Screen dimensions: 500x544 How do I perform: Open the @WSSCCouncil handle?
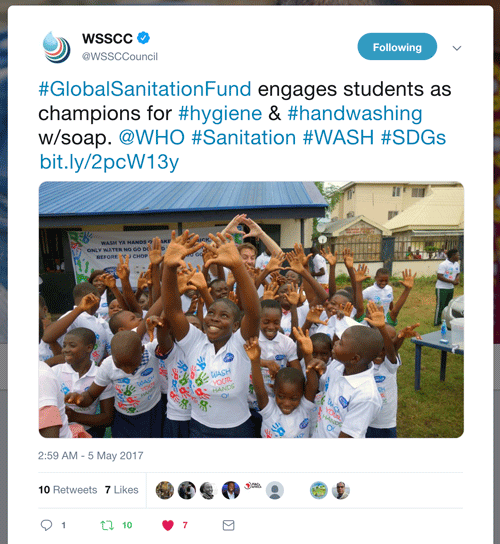120,57
